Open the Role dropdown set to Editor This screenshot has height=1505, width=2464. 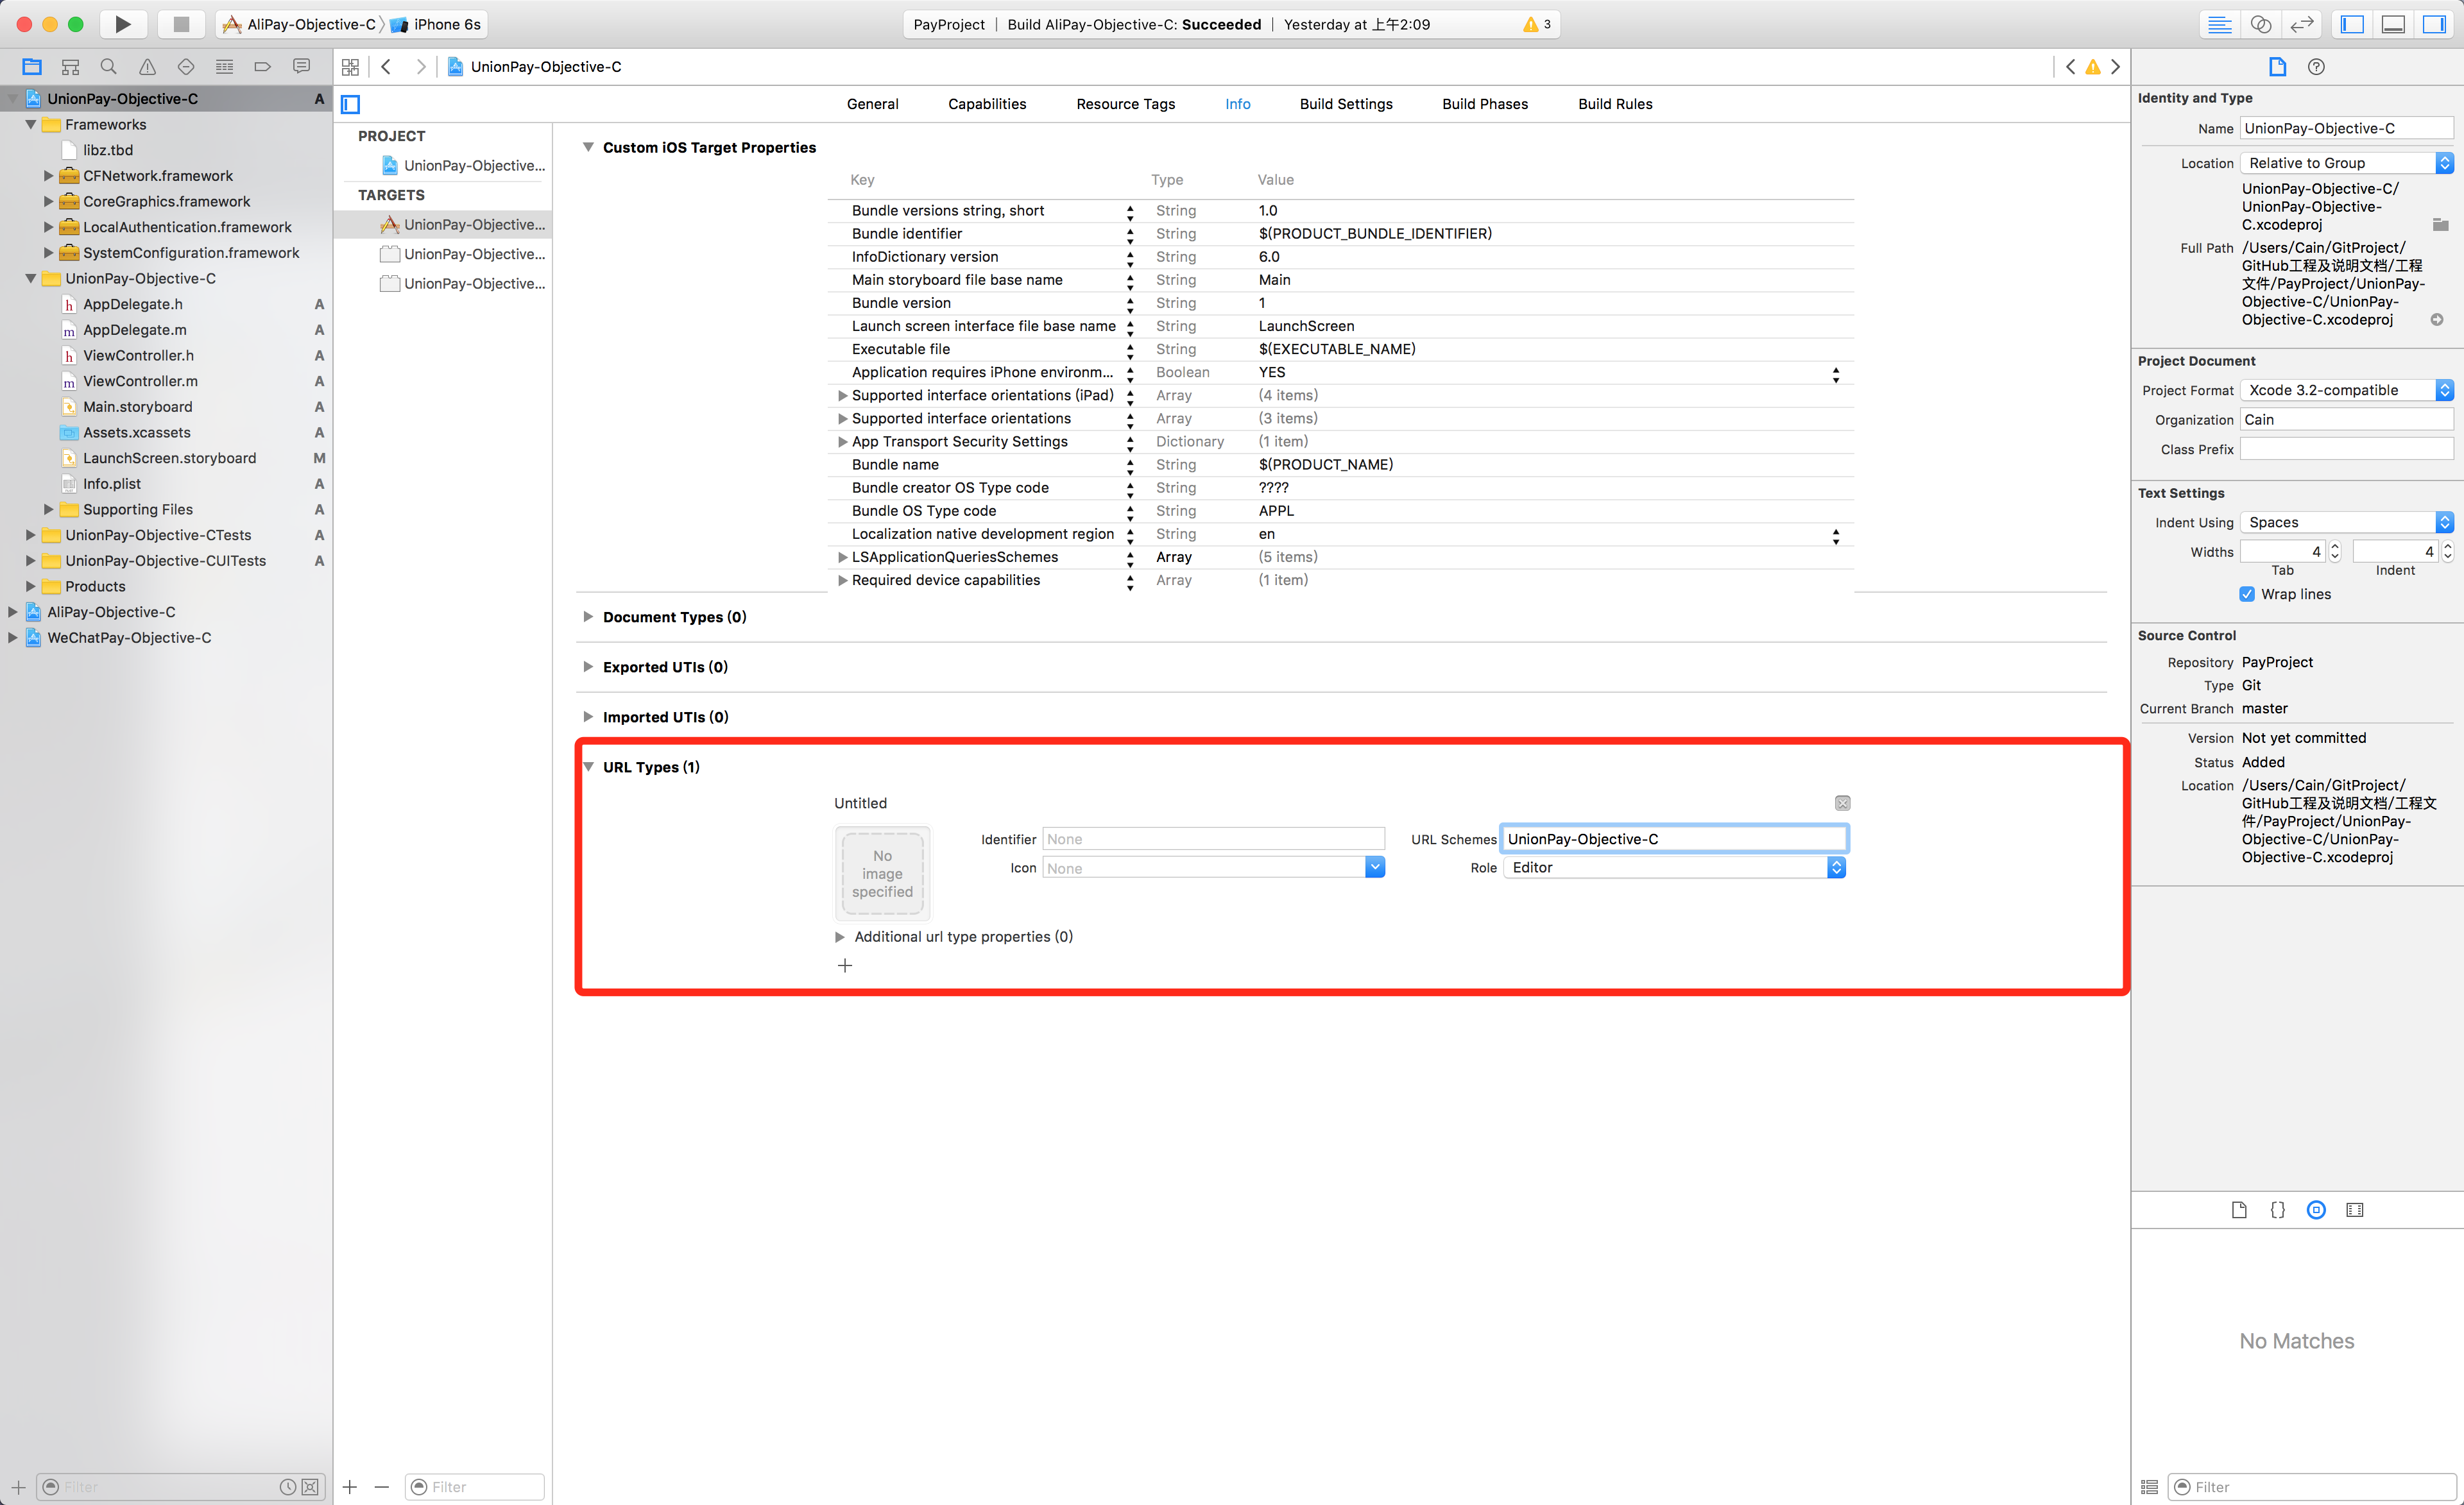point(1674,868)
